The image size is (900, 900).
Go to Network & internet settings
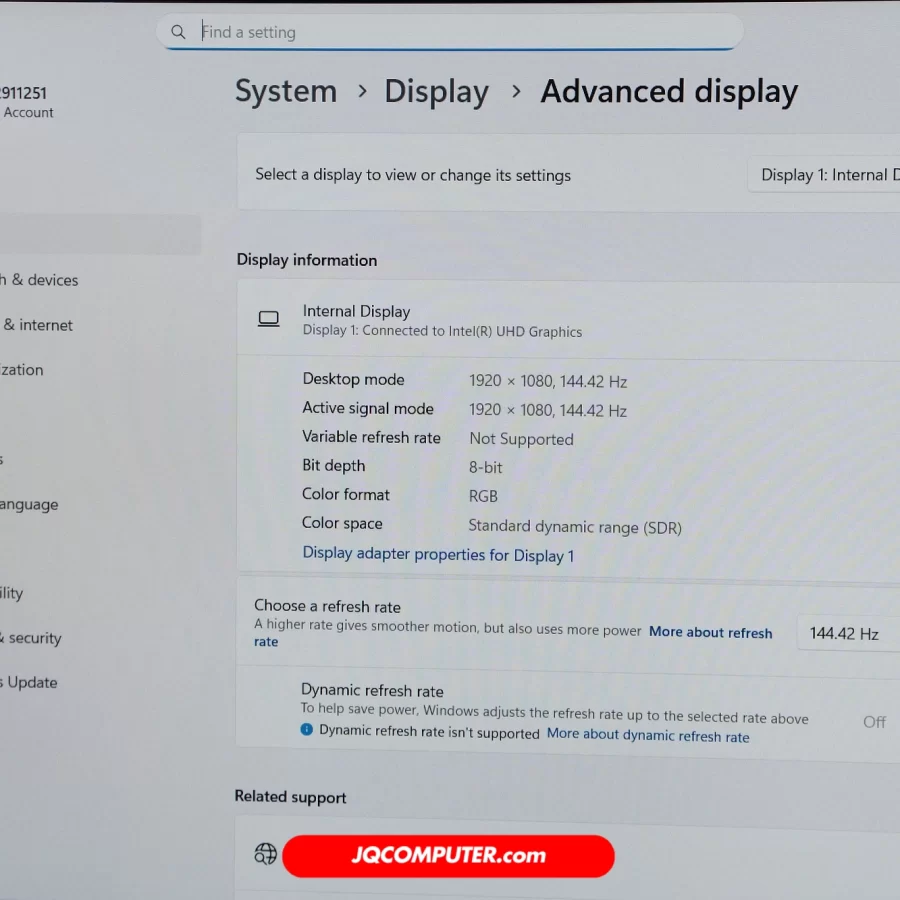point(38,325)
